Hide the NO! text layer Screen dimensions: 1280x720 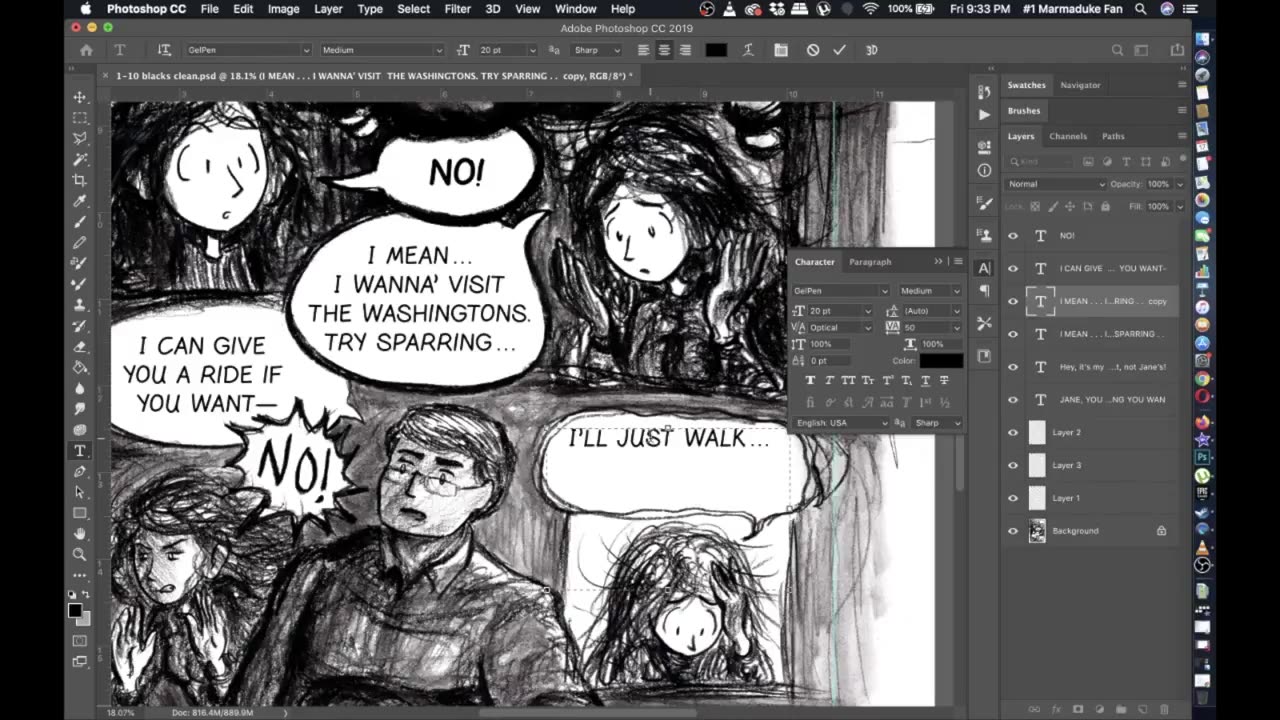(1013, 236)
